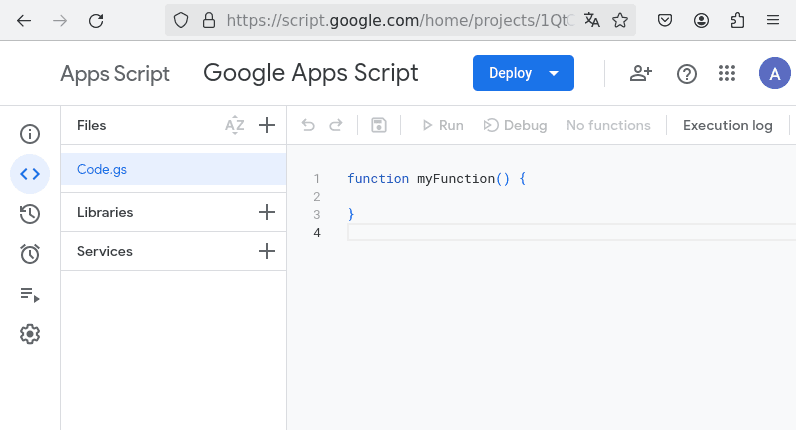Add a new file with plus icon

pyautogui.click(x=267, y=125)
